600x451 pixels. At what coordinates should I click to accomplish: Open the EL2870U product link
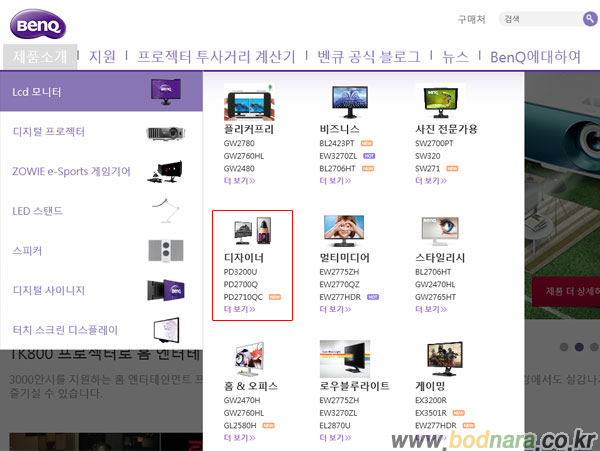pyautogui.click(x=335, y=425)
